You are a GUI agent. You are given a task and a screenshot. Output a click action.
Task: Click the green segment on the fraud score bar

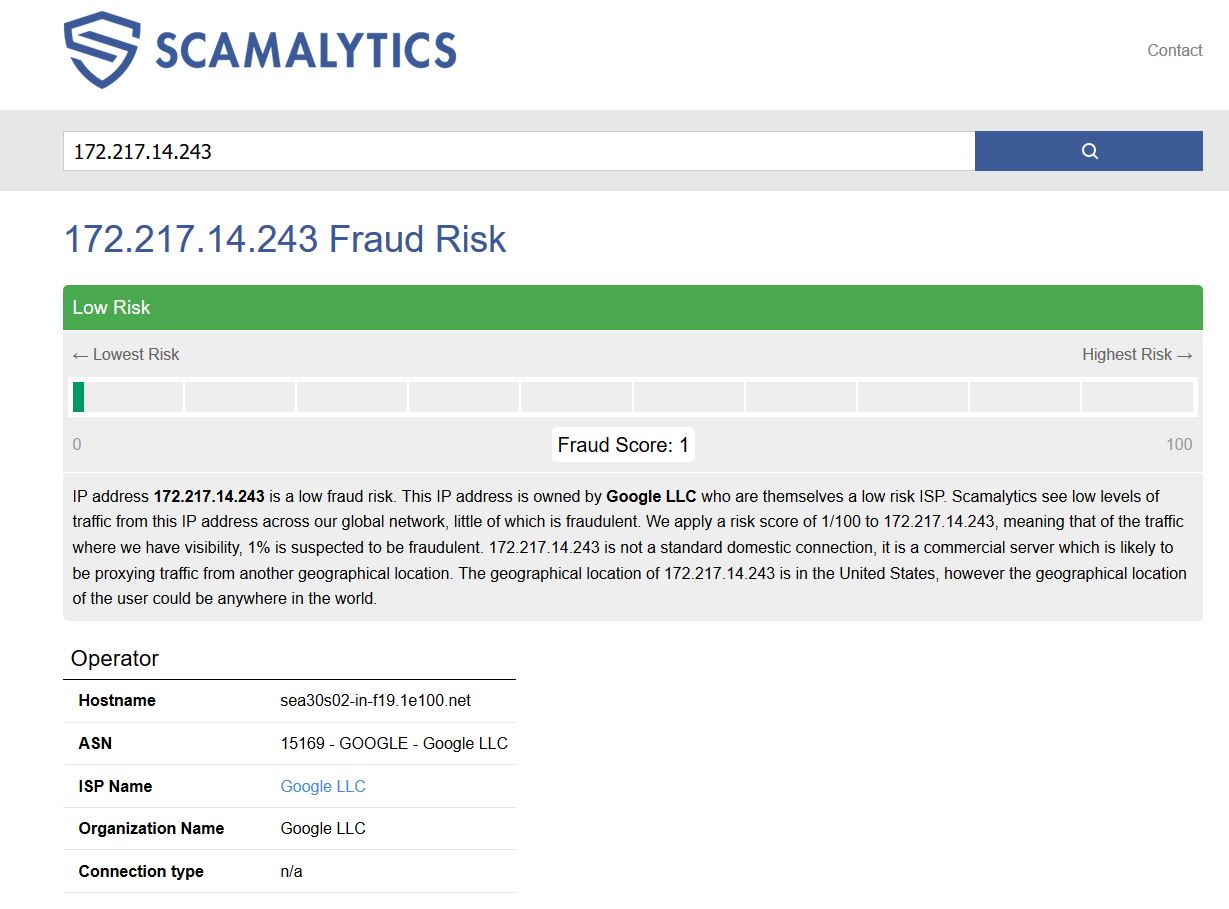(76, 396)
